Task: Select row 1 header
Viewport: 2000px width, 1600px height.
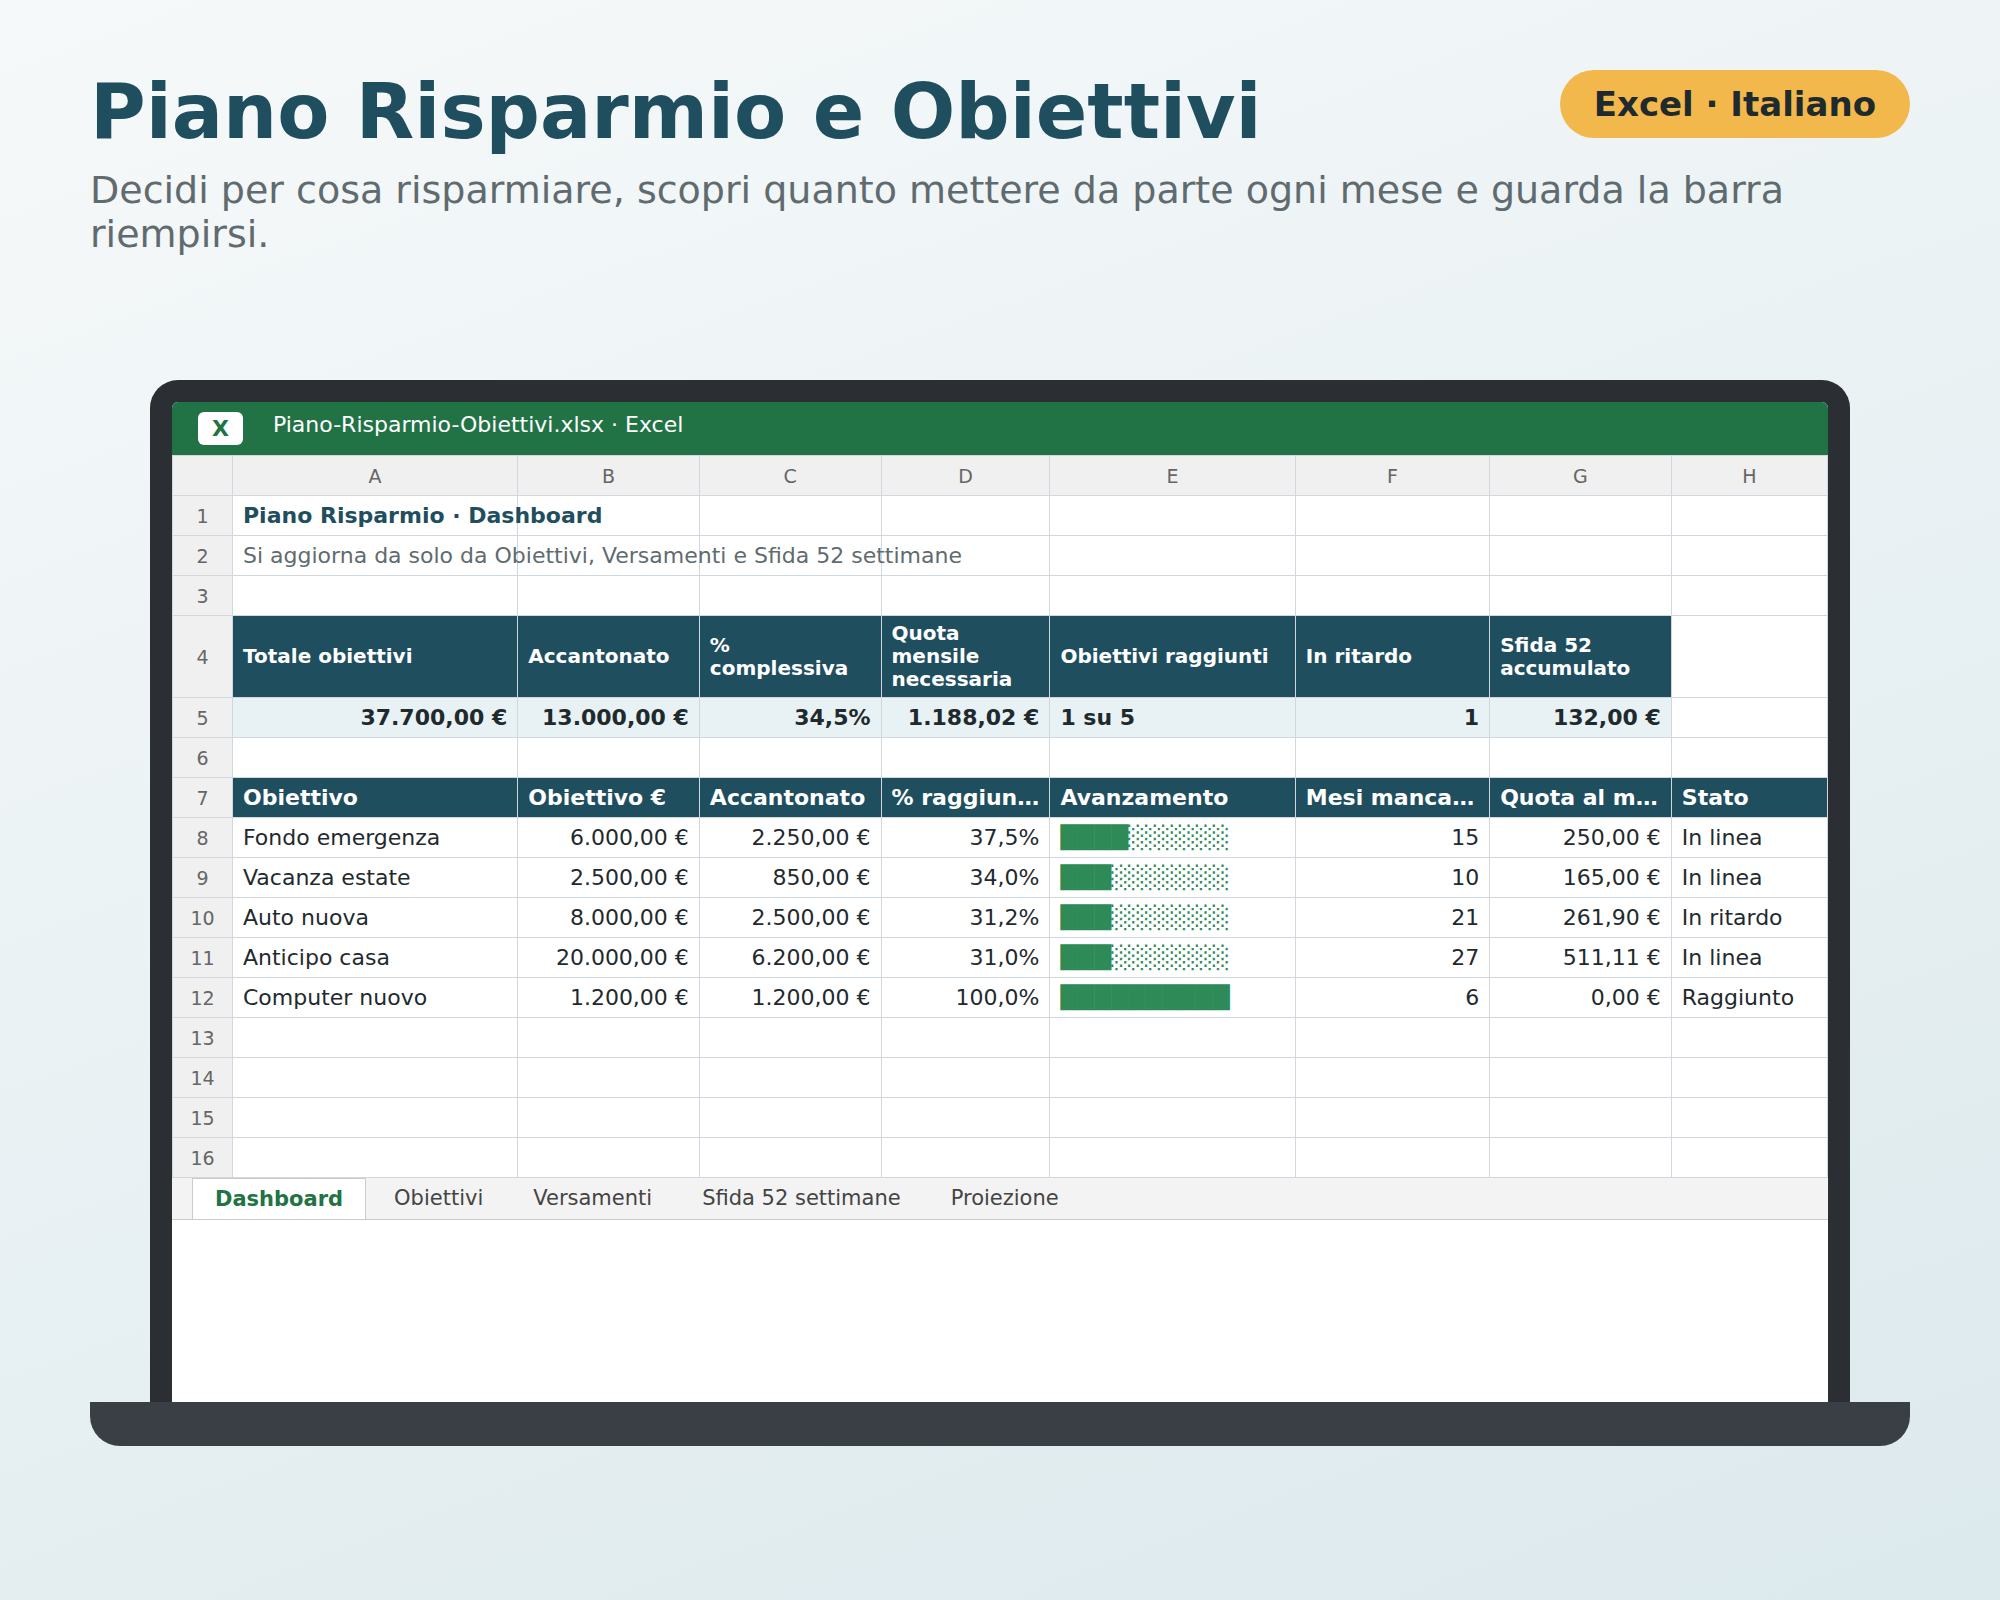Action: click(x=202, y=516)
